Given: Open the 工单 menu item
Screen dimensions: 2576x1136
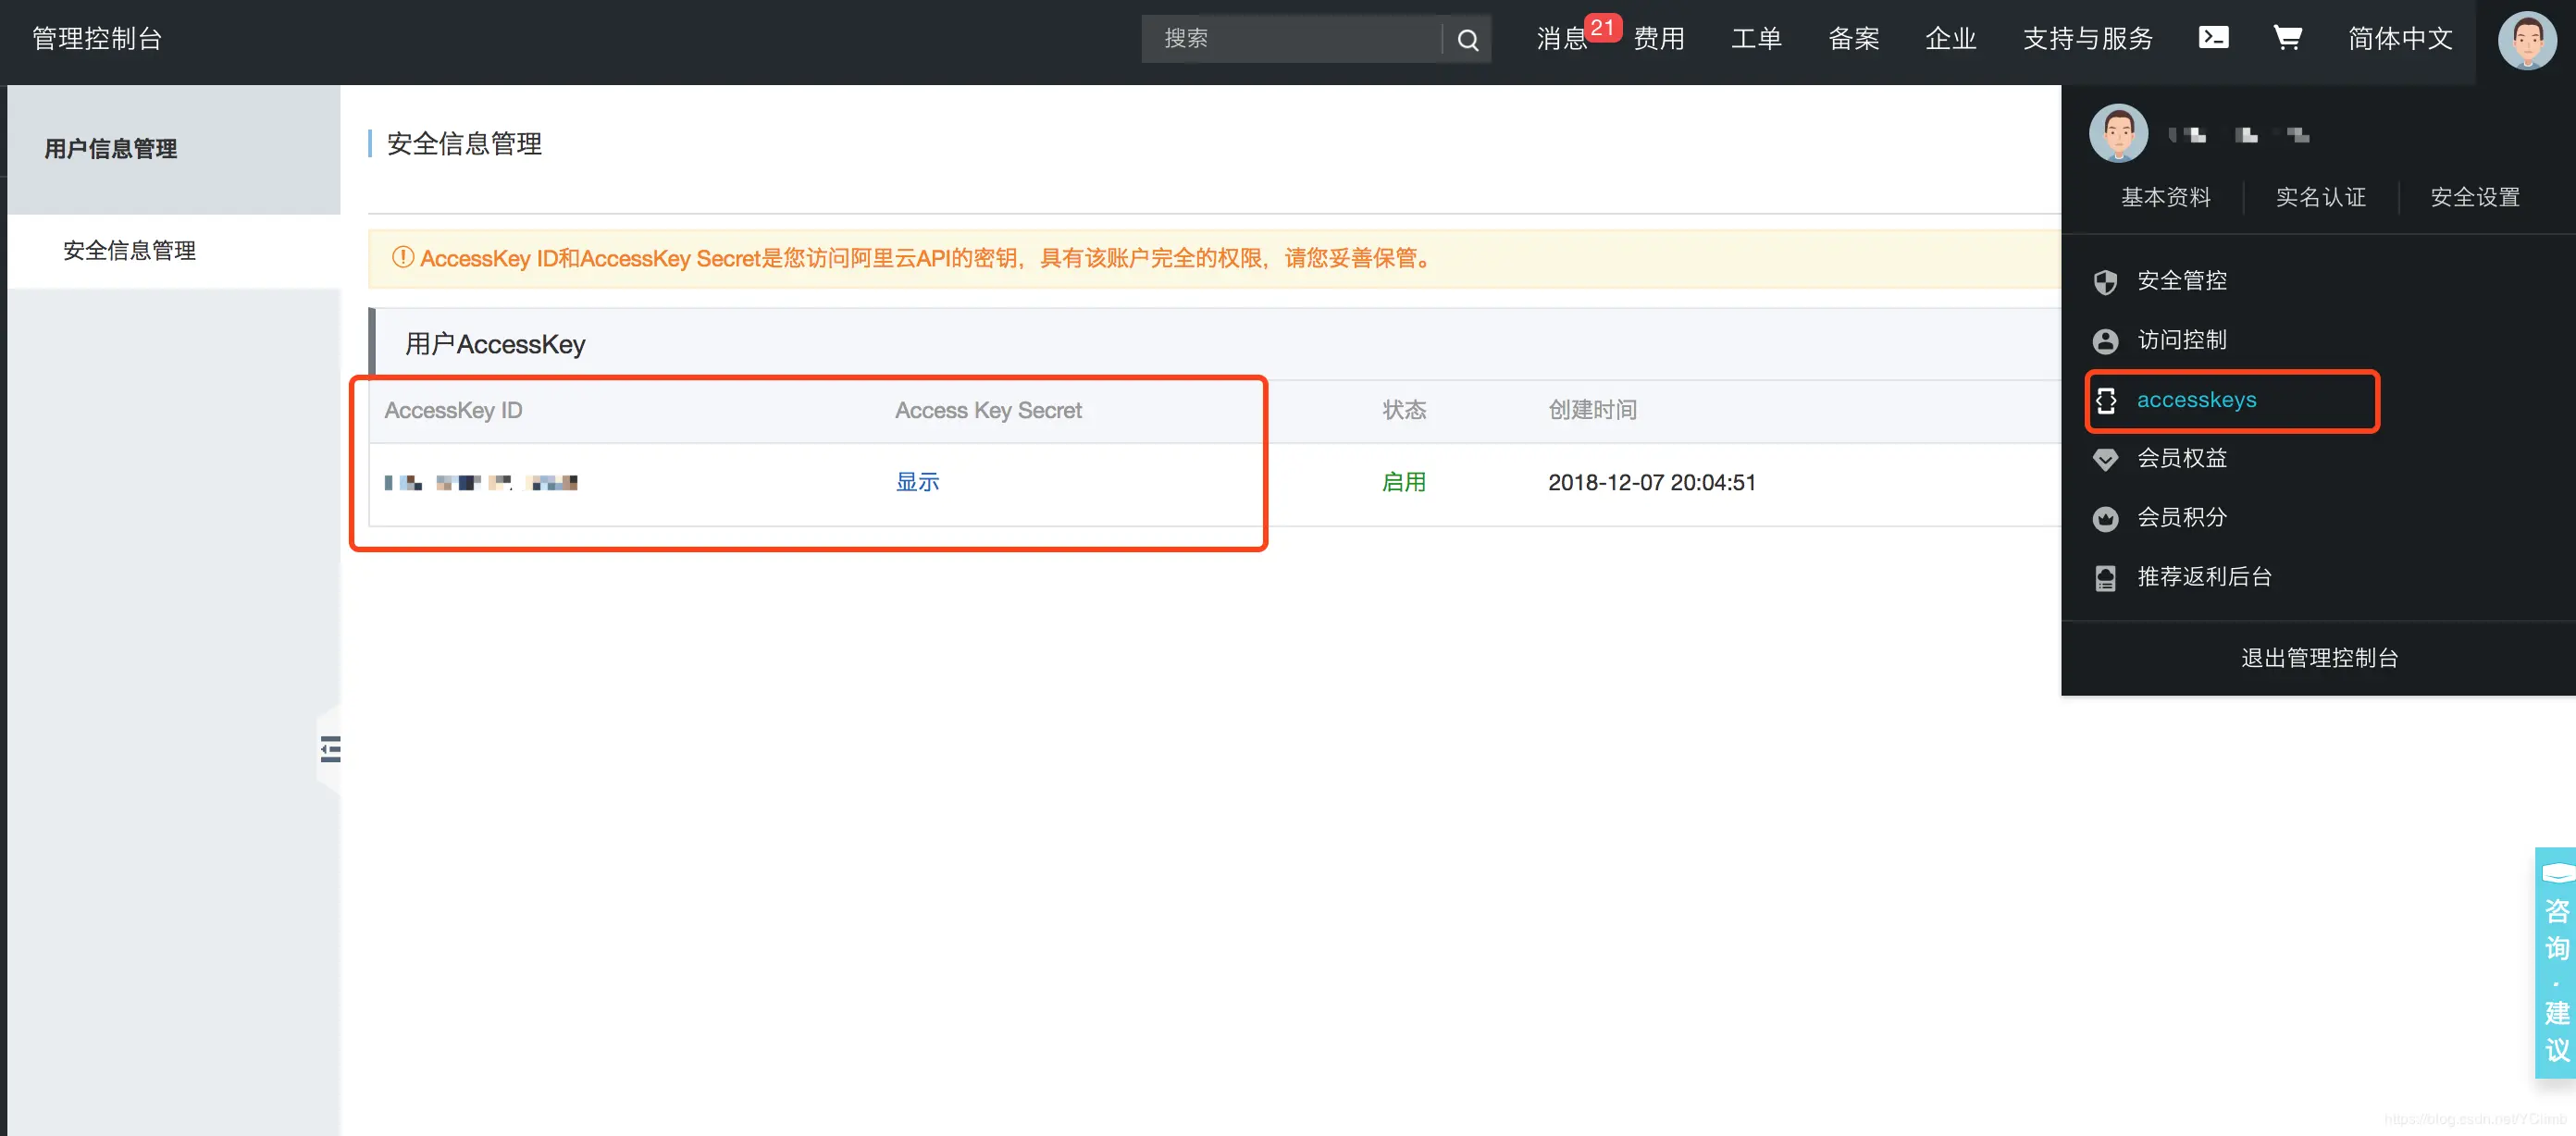Looking at the screenshot, I should (1756, 38).
